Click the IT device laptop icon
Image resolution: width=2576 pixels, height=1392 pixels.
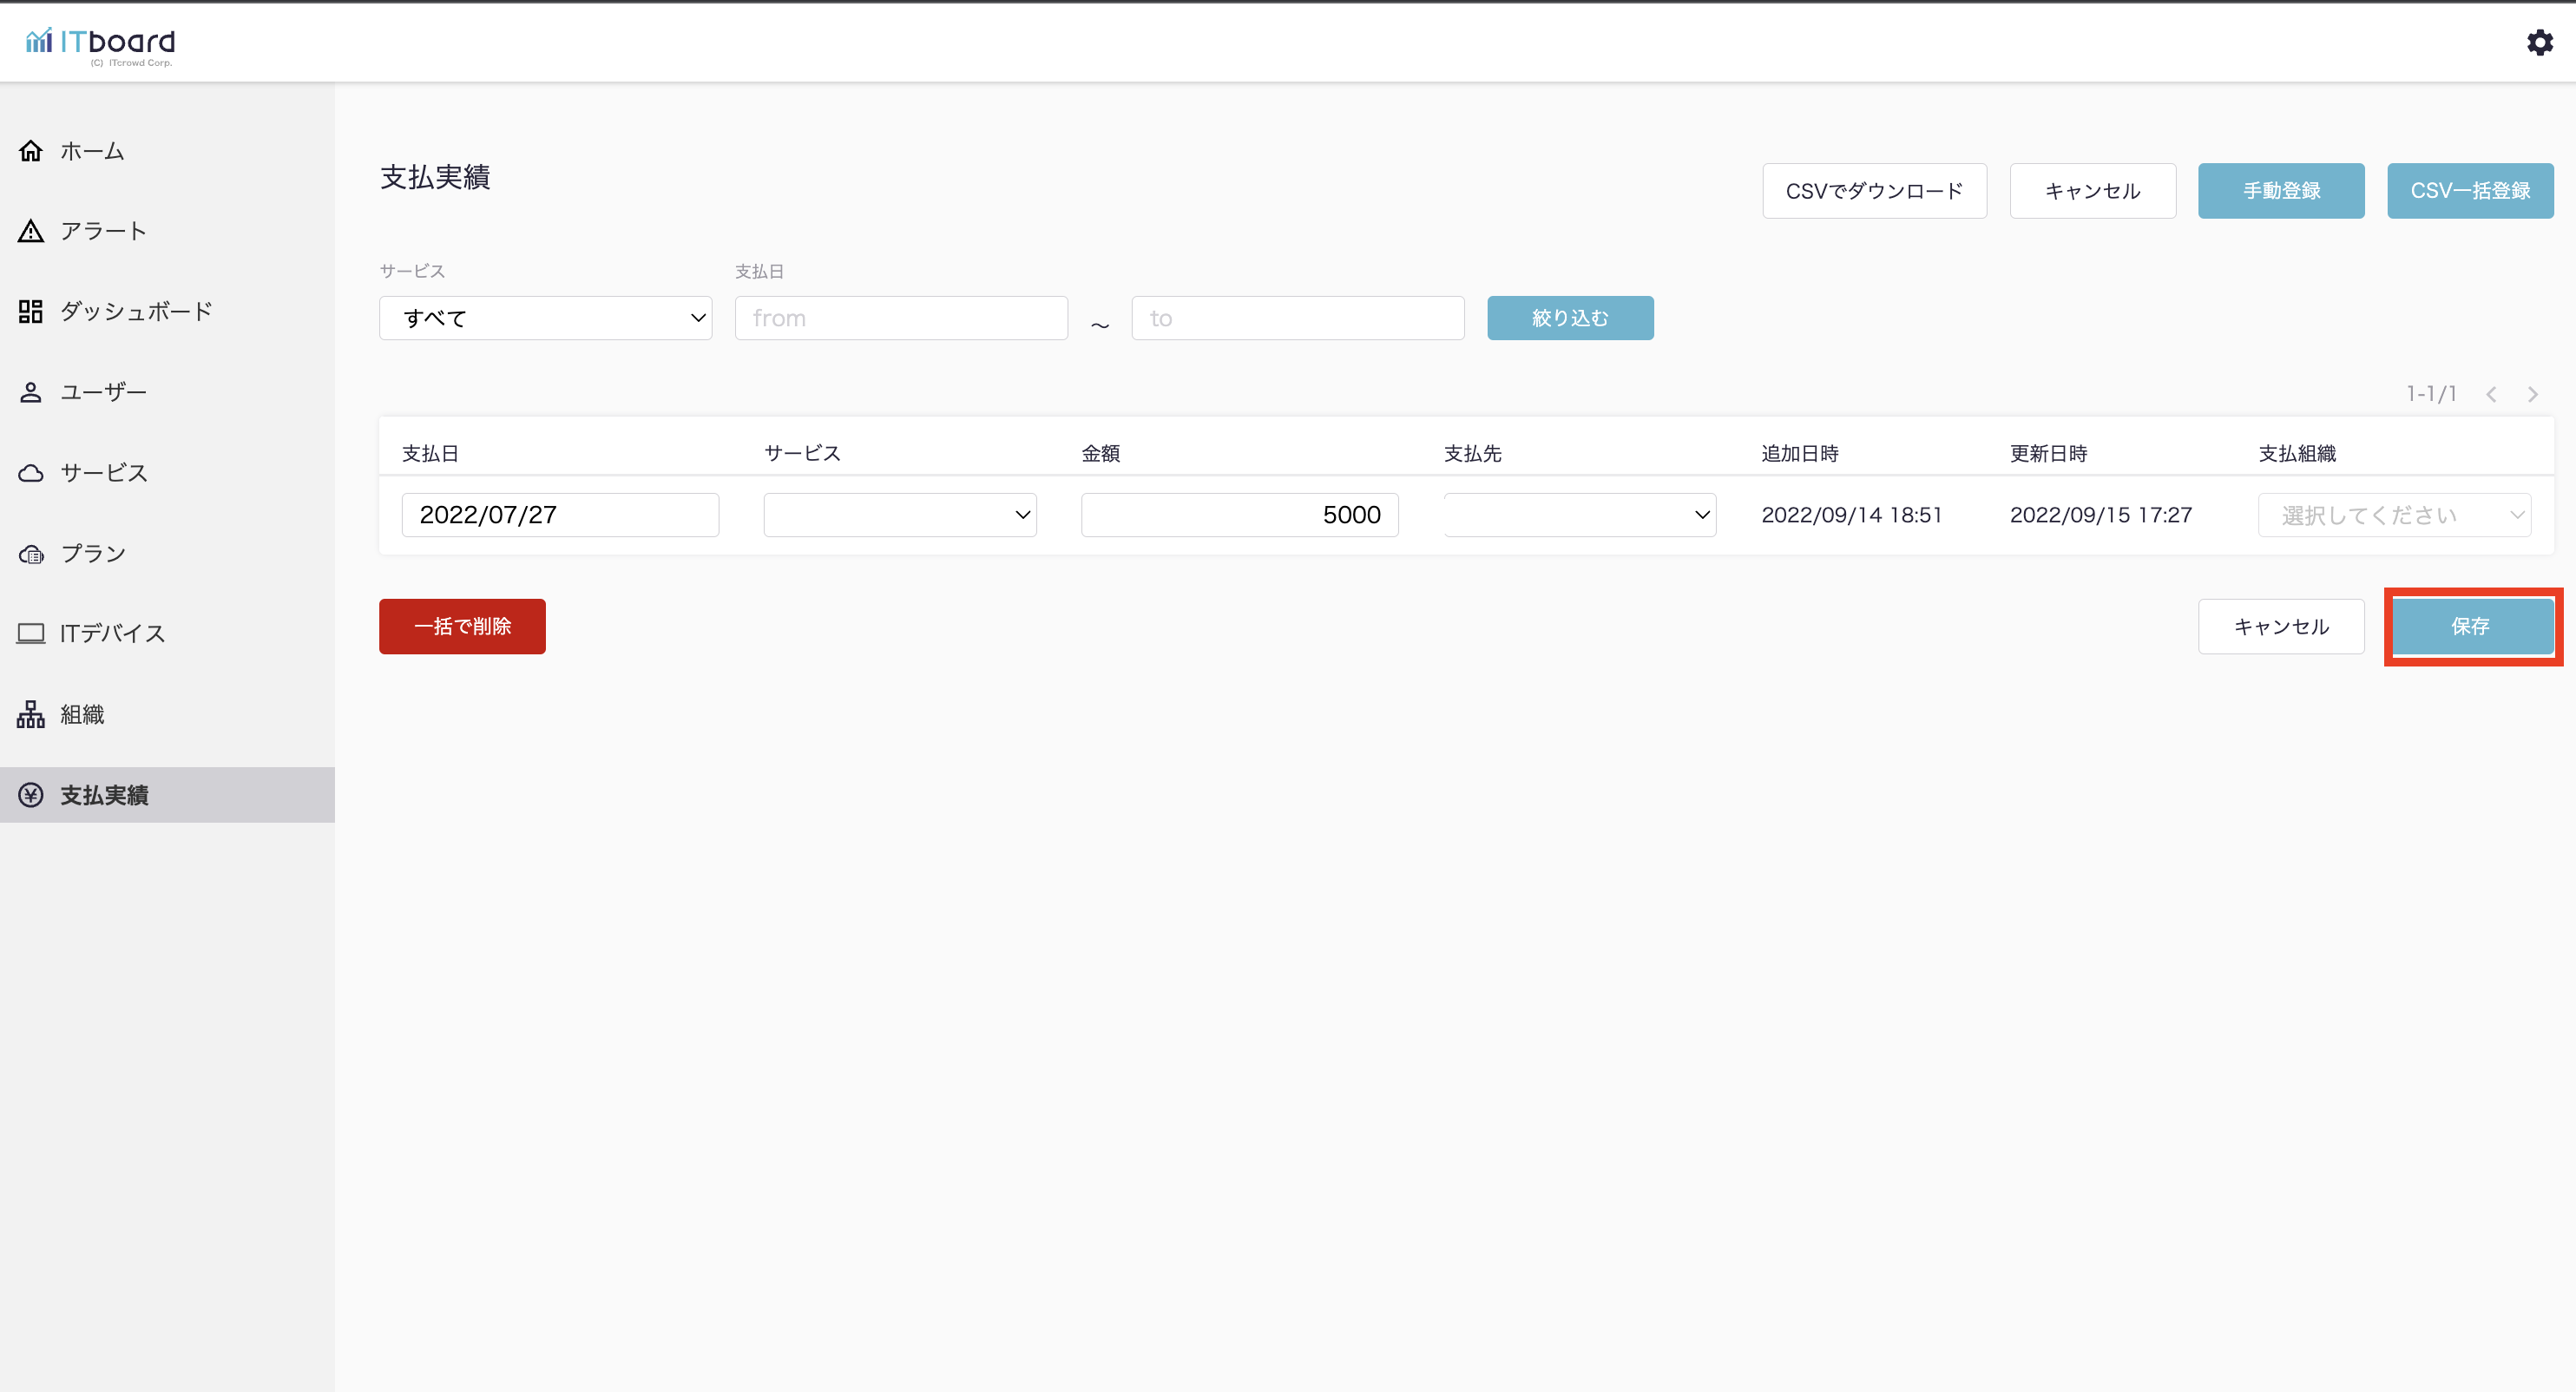31,633
